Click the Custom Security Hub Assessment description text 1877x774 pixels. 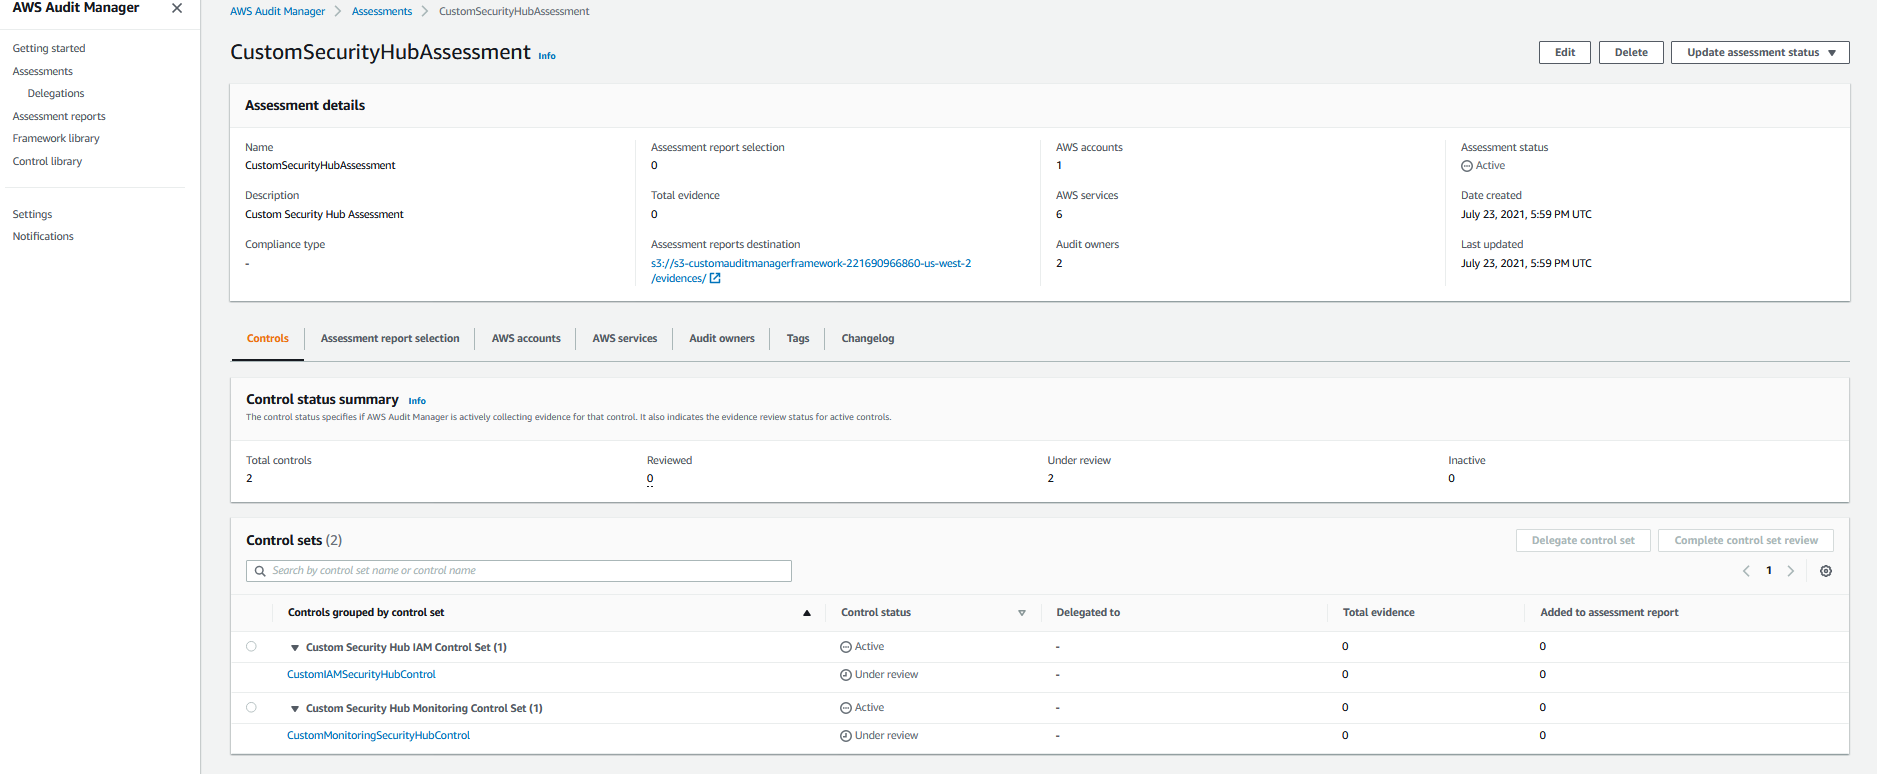pos(324,215)
